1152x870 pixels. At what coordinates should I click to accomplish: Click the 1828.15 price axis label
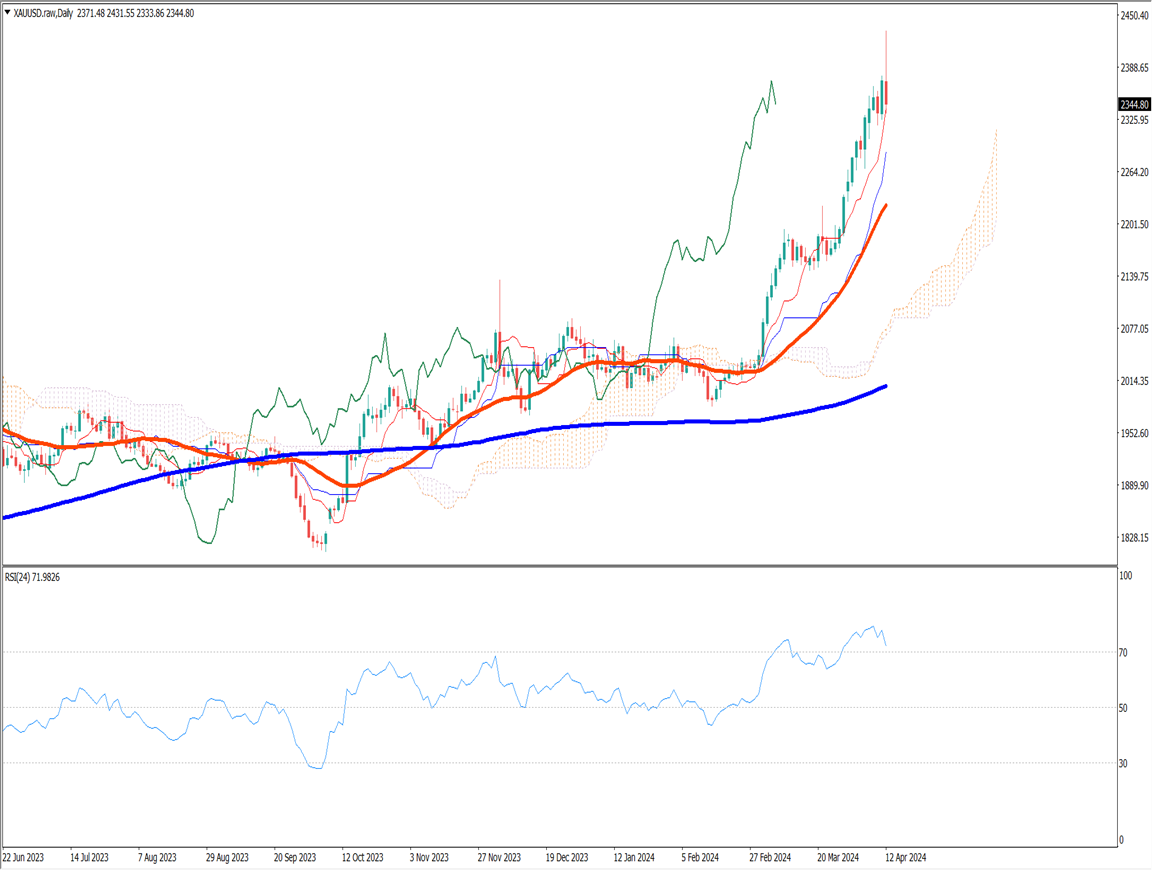click(x=1133, y=538)
